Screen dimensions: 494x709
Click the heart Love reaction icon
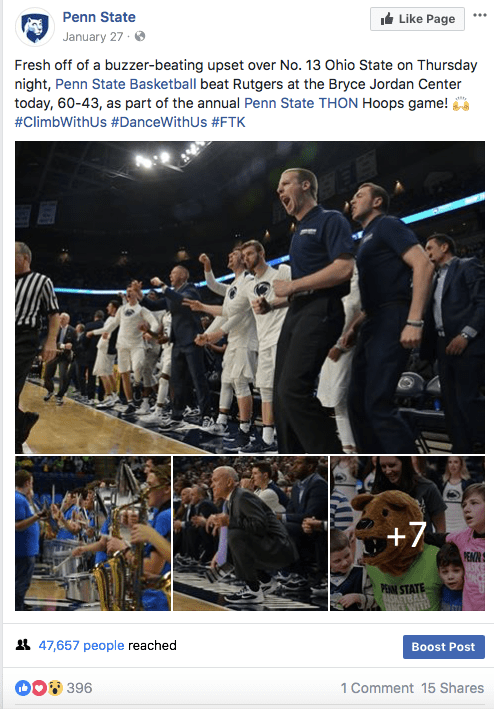pos(39,688)
